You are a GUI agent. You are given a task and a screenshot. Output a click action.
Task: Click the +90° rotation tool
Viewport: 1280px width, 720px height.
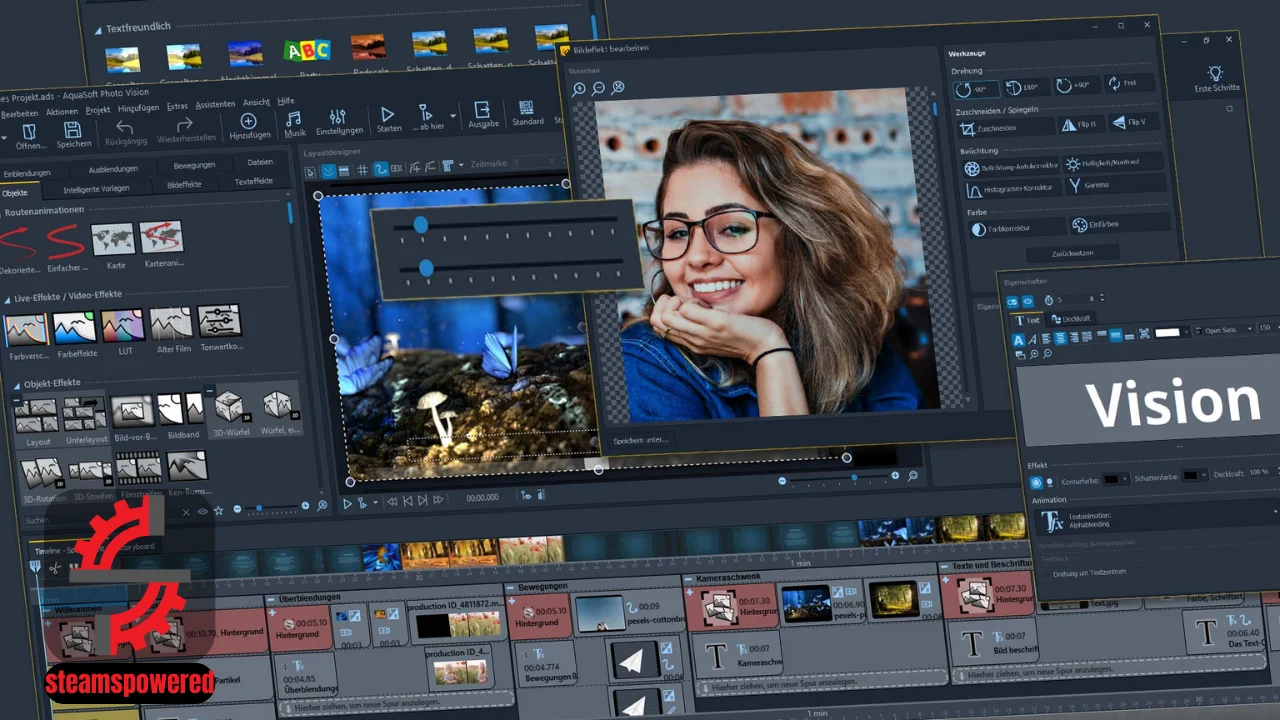click(x=1076, y=85)
